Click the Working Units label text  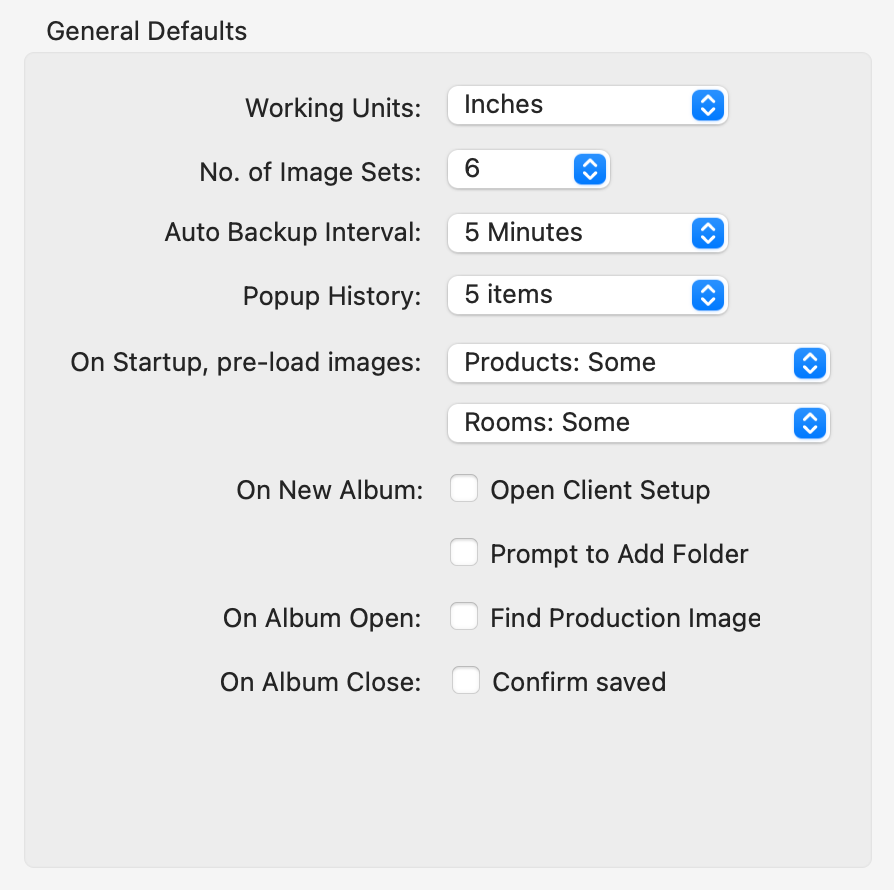pos(333,108)
